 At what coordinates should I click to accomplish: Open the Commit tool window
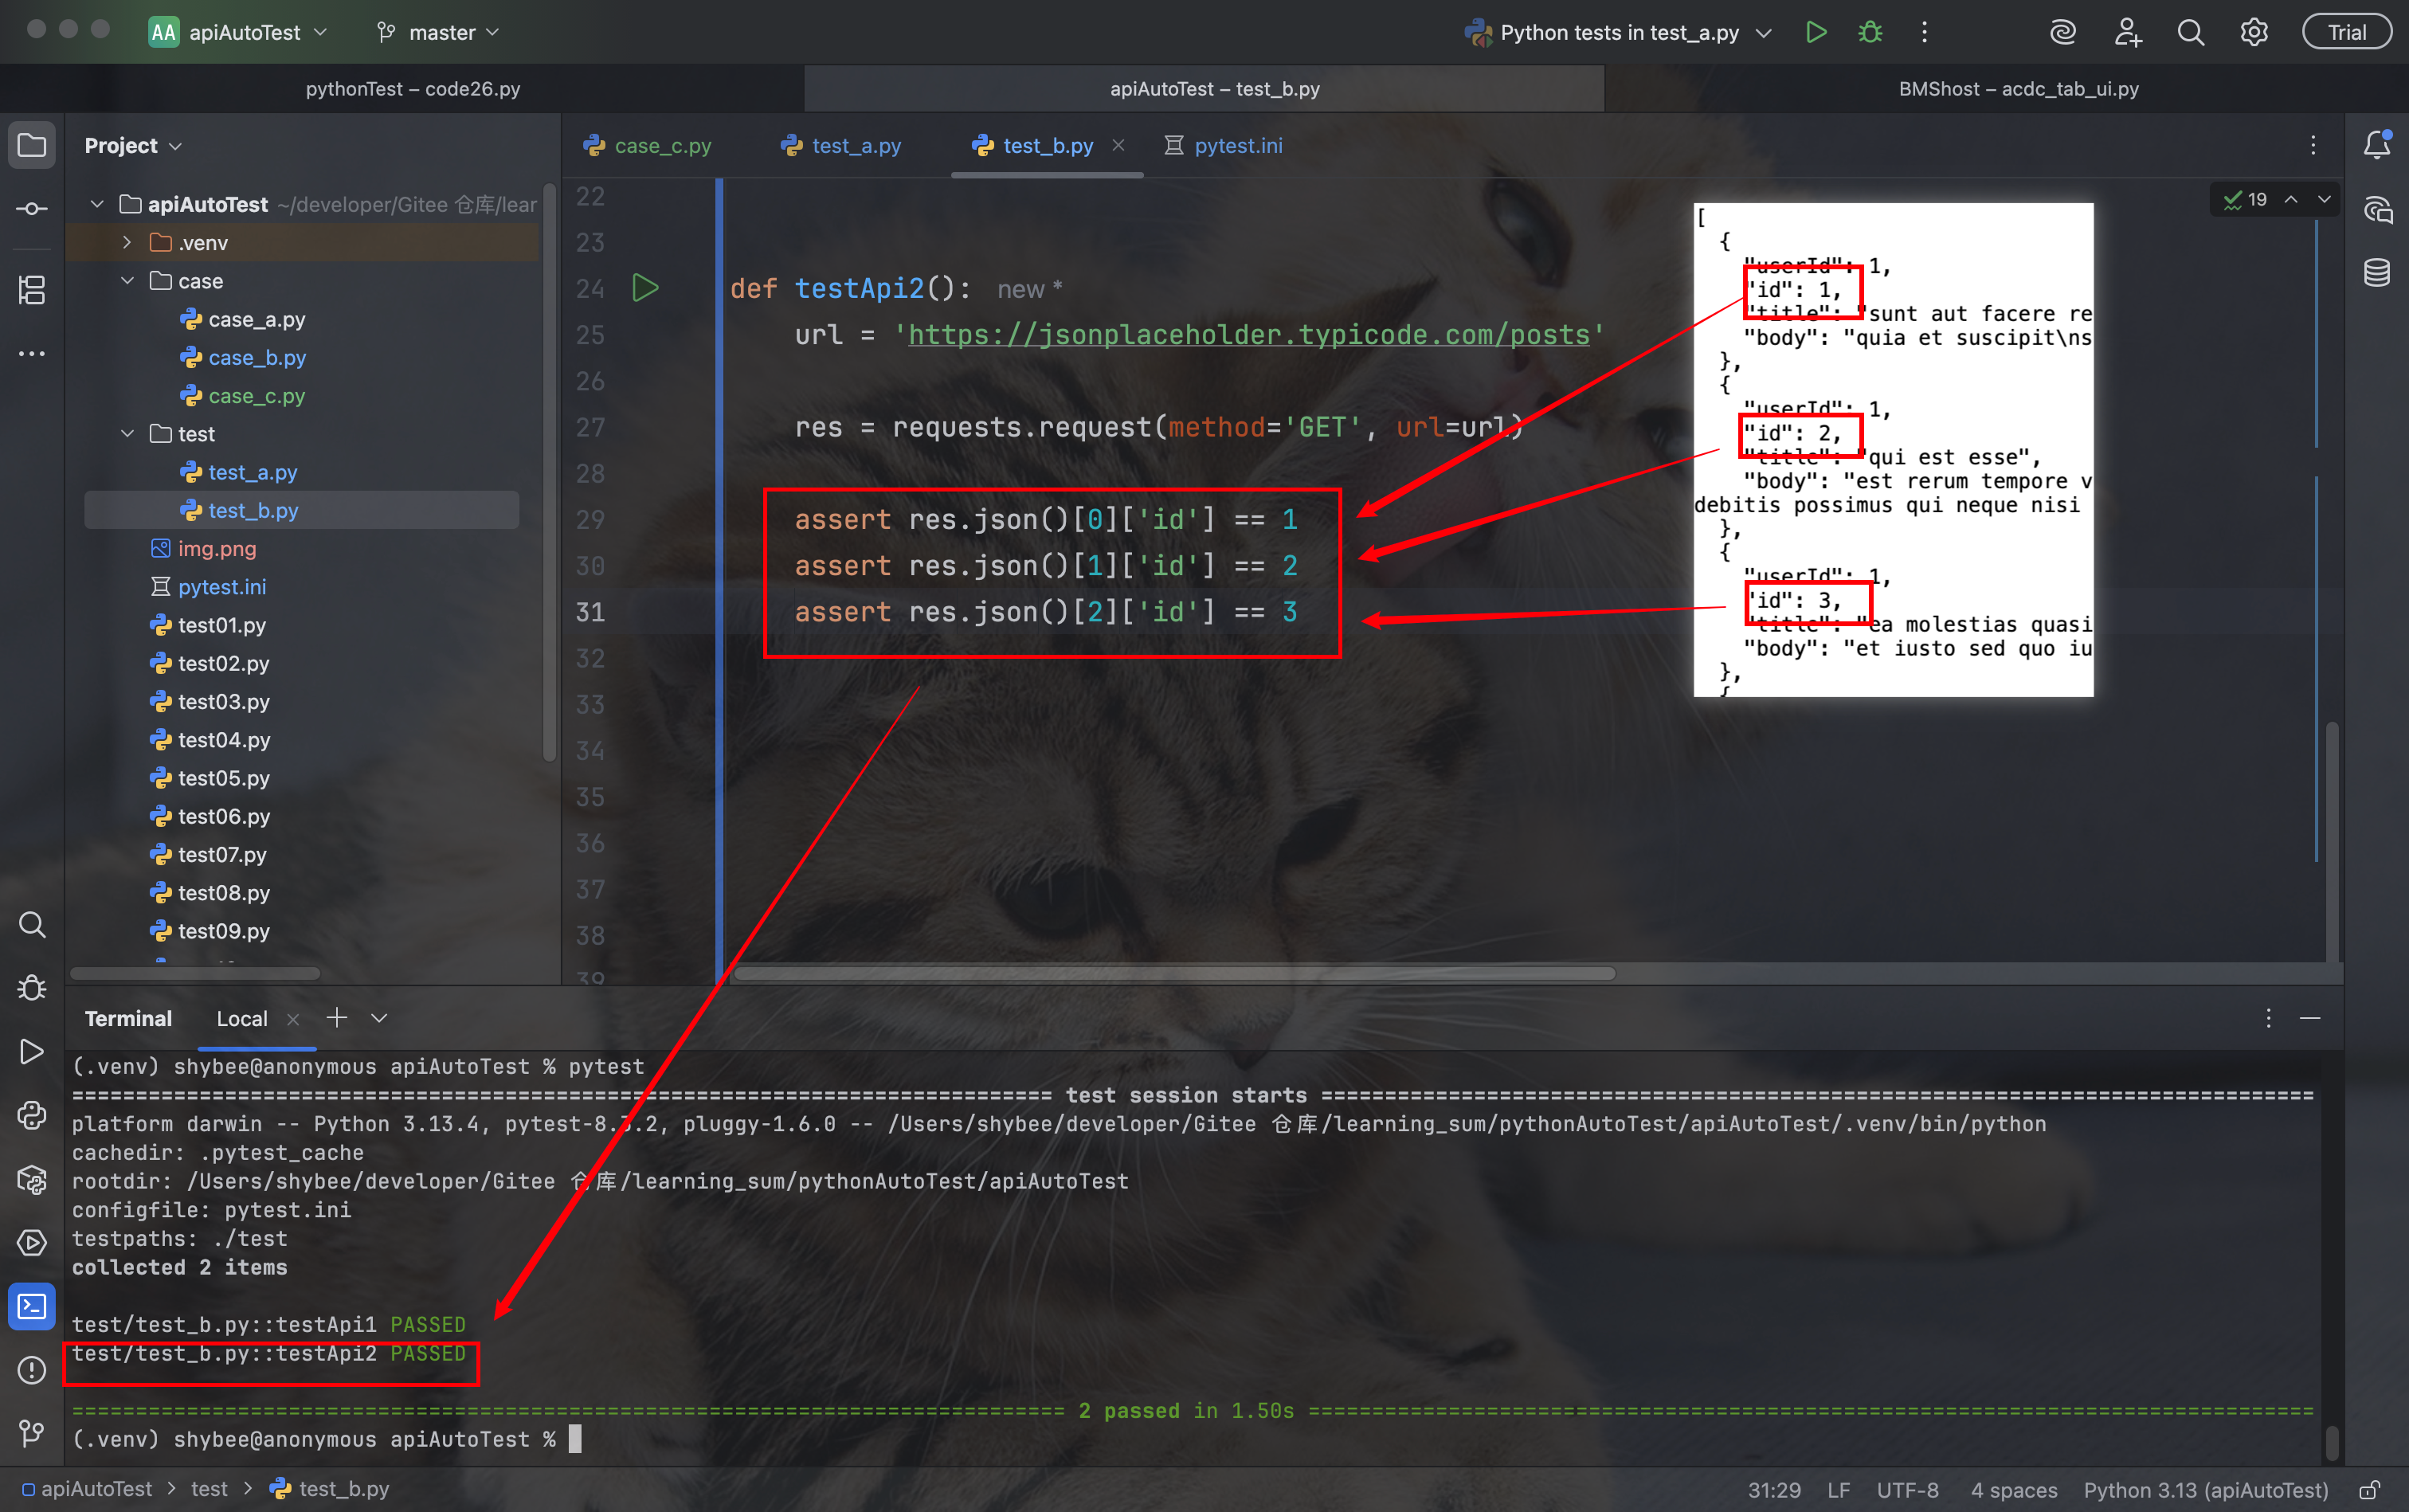(32, 208)
